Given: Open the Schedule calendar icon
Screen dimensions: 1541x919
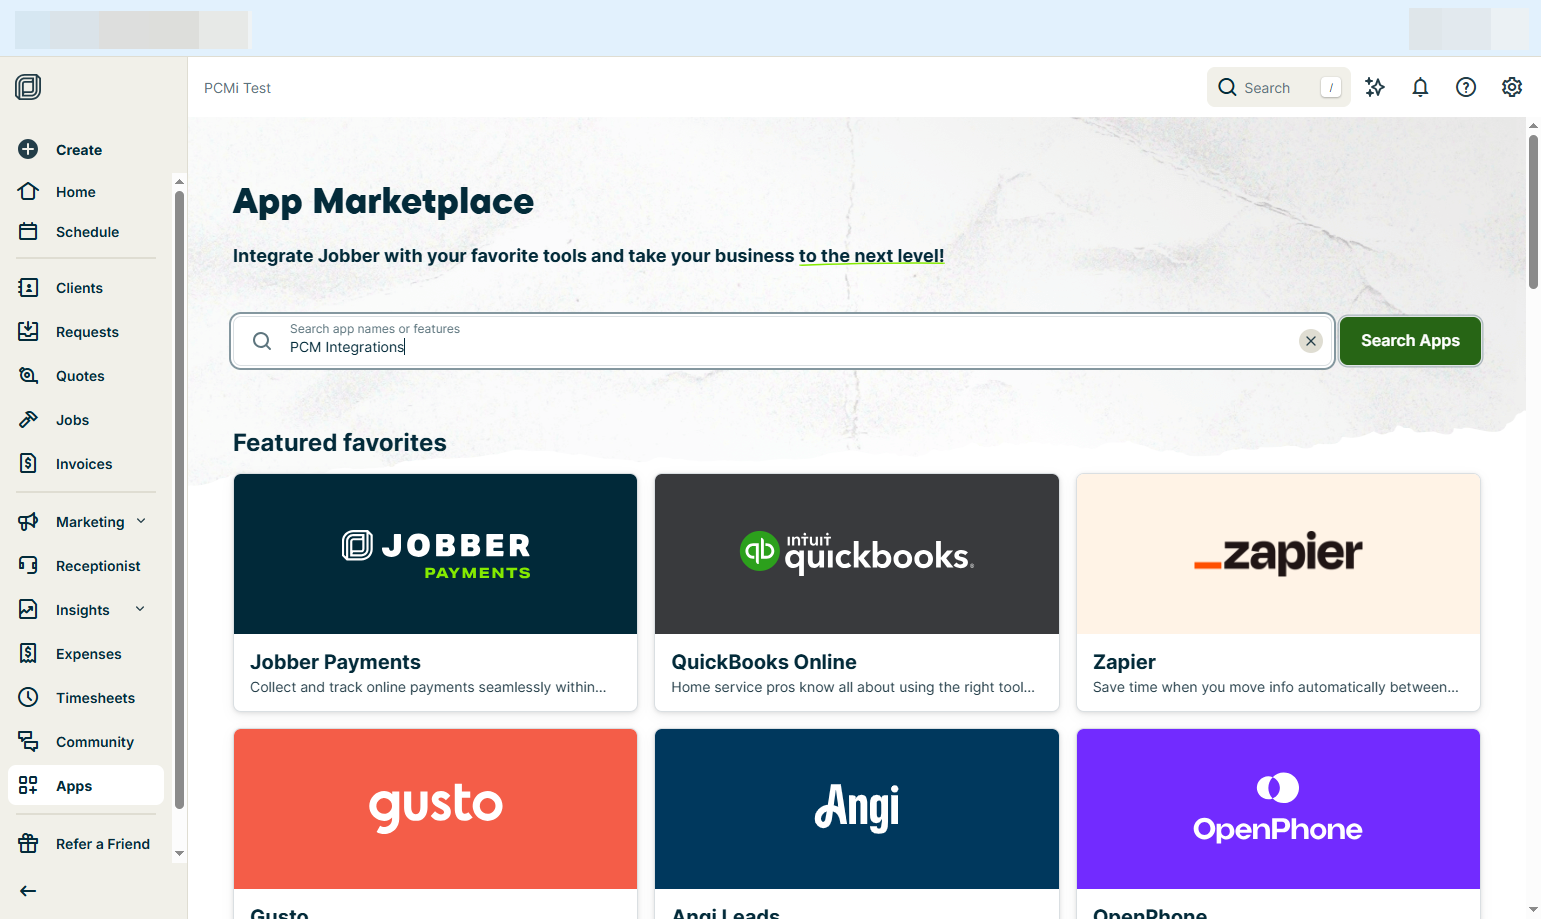Looking at the screenshot, I should click(28, 231).
